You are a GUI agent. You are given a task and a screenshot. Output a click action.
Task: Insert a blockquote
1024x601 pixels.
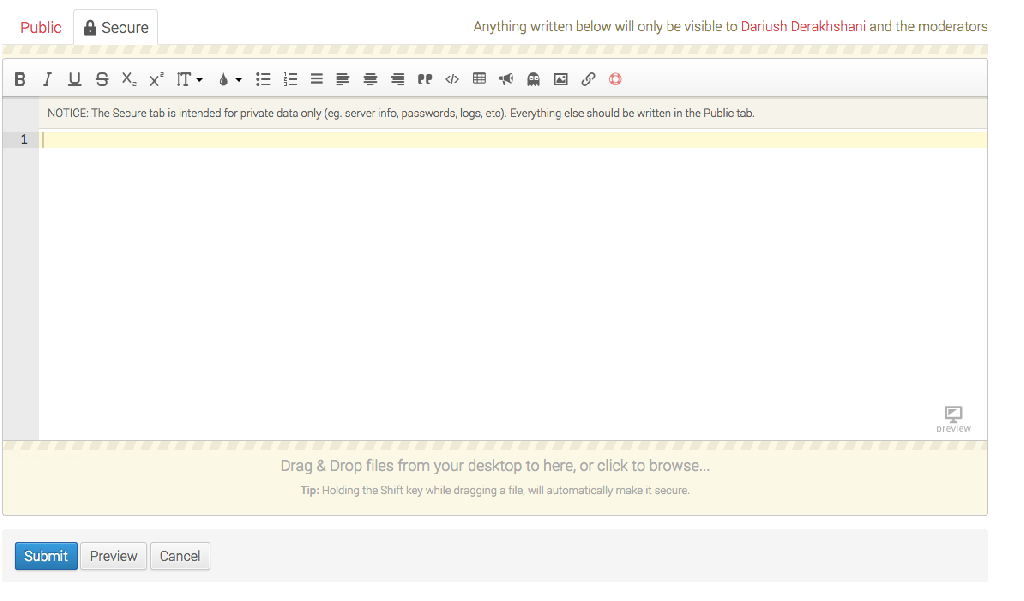[x=425, y=79]
